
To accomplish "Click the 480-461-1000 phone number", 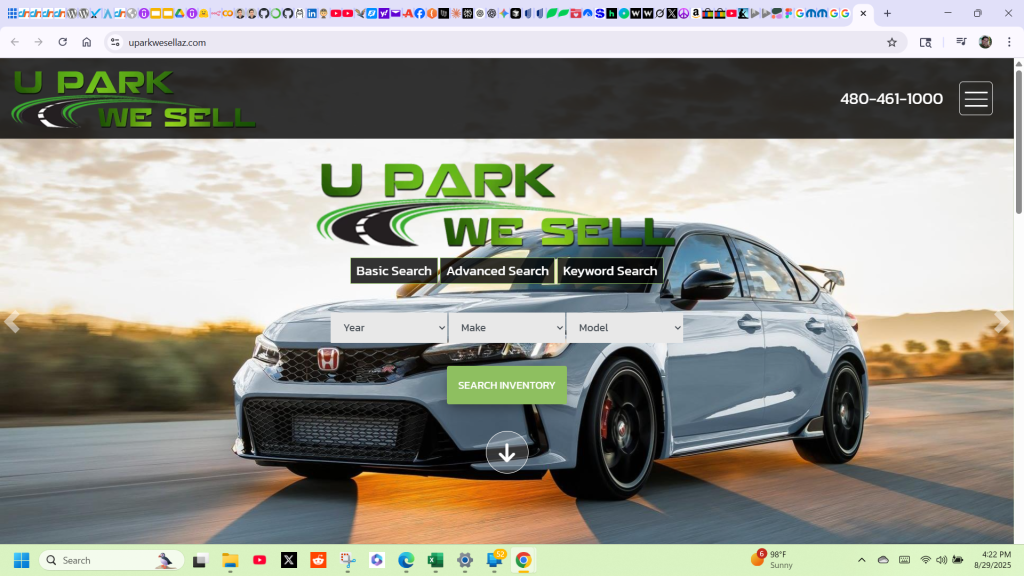I will coord(891,99).
